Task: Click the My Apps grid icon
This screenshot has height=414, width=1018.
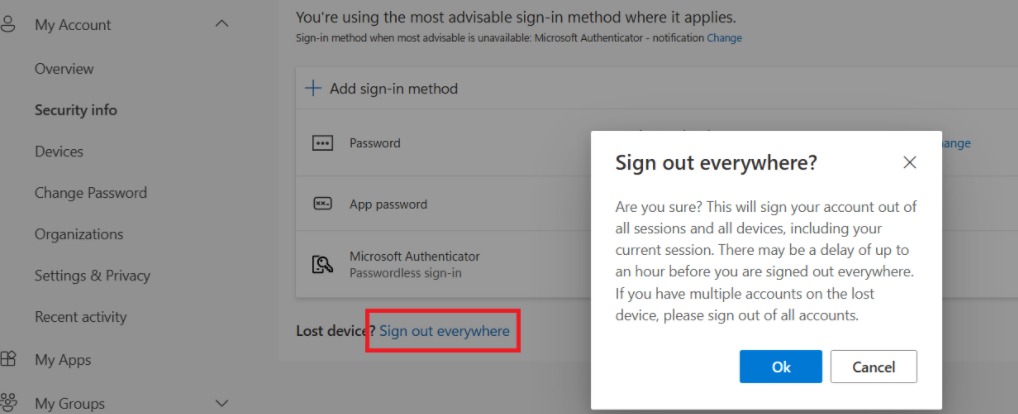Action: point(8,359)
